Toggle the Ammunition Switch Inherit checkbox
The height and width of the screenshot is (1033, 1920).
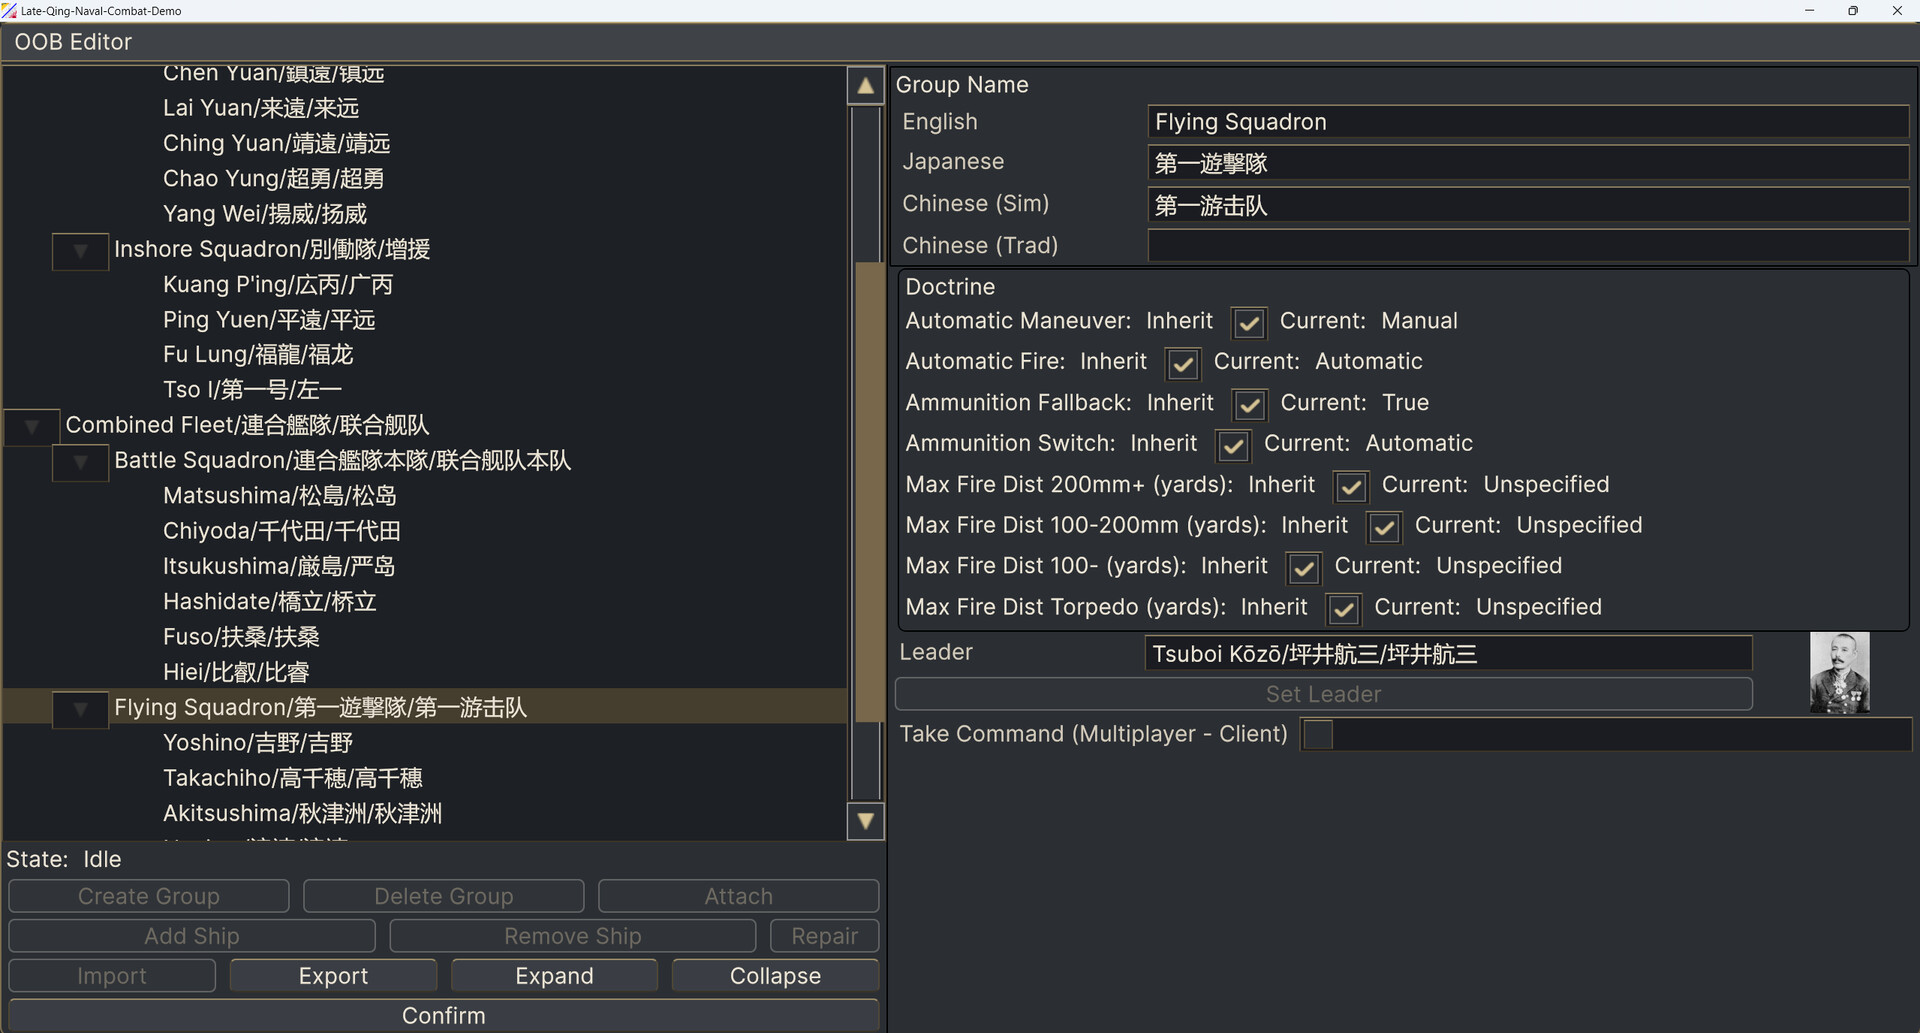(1232, 446)
